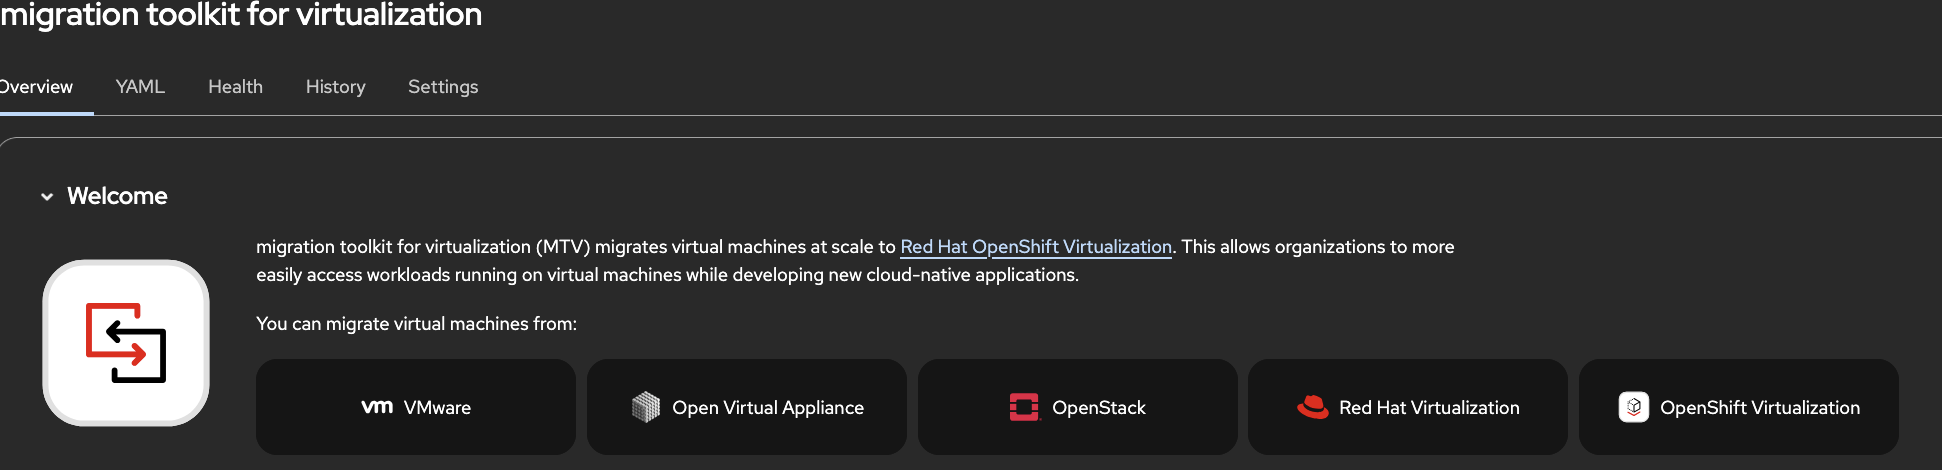Collapse the Welcome section chevron
Viewport: 1942px width, 470px height.
tap(47, 197)
